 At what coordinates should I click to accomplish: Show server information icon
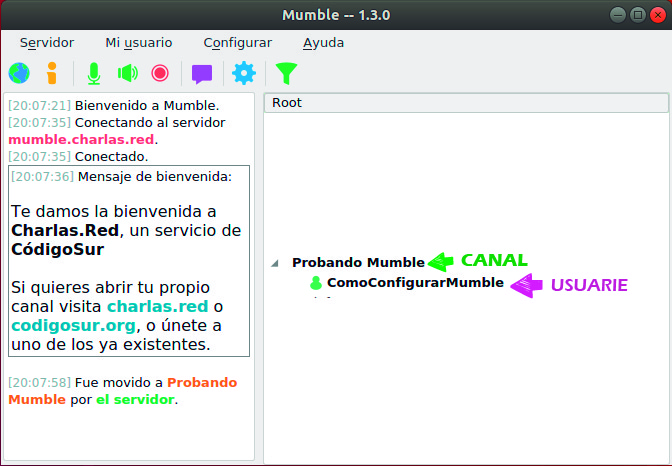[x=52, y=73]
